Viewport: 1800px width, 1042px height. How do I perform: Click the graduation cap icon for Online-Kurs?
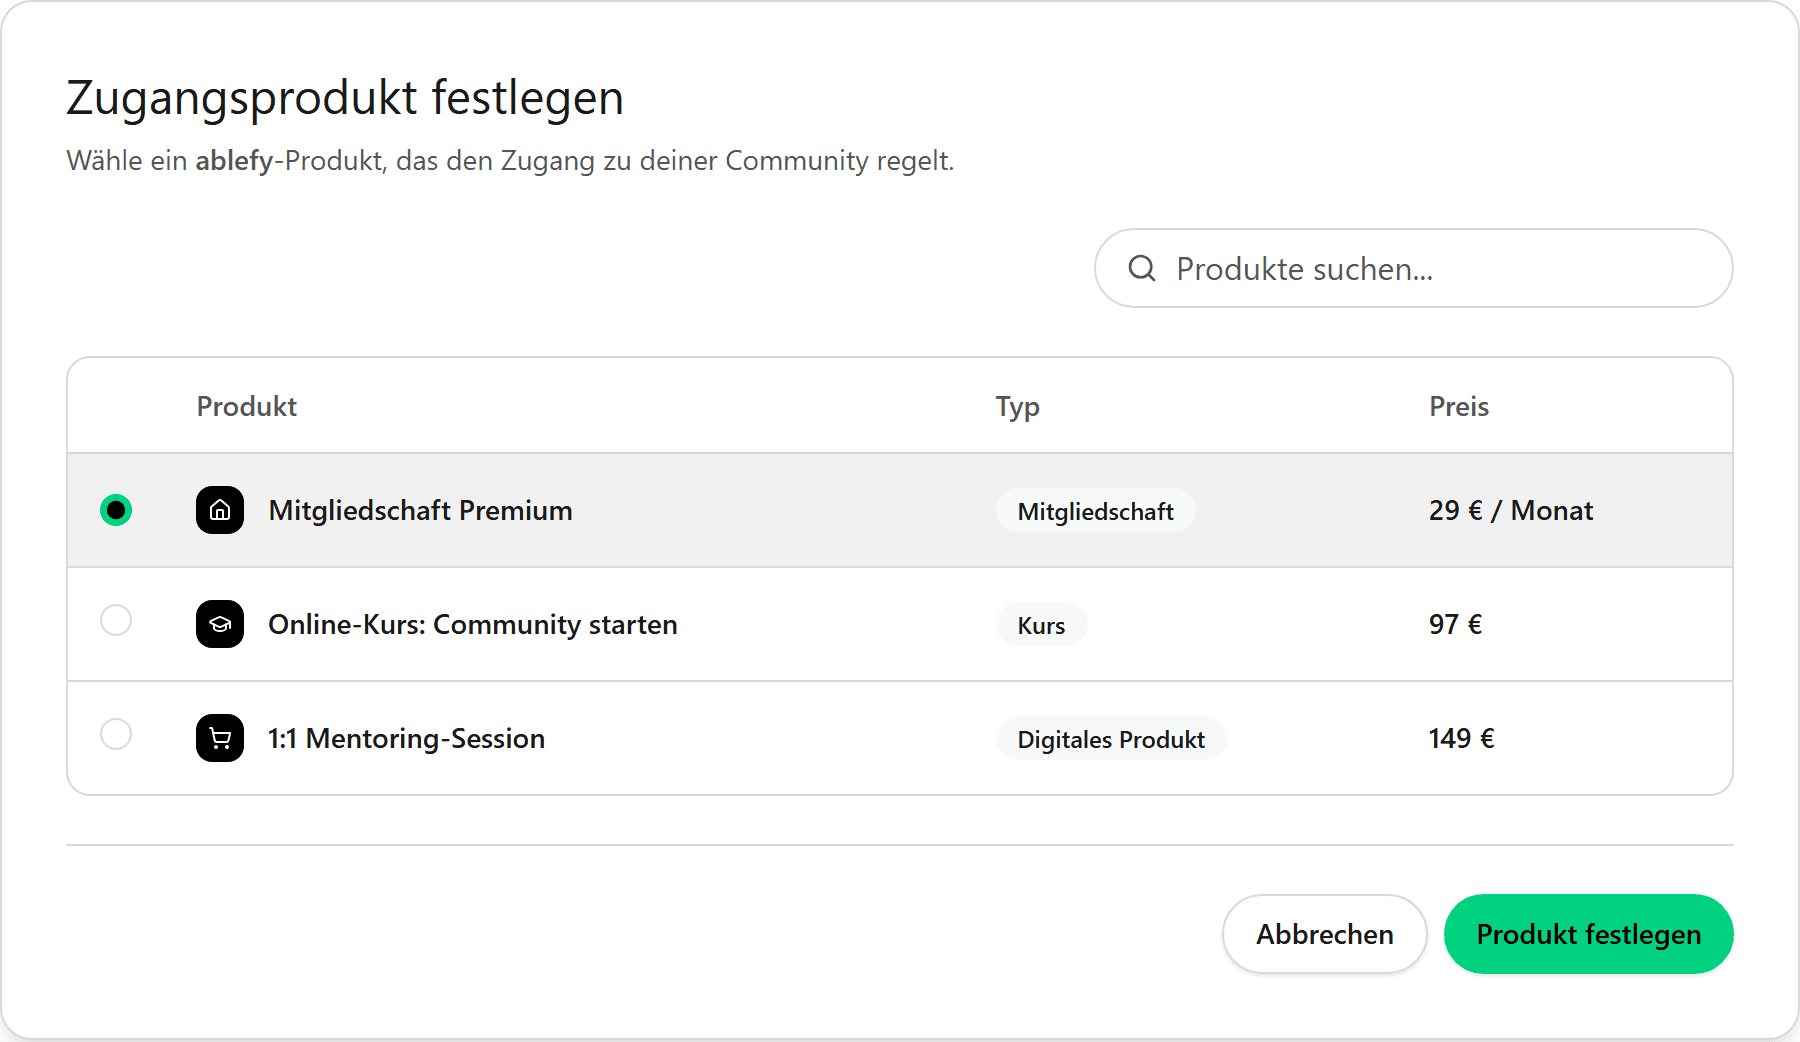[x=220, y=624]
